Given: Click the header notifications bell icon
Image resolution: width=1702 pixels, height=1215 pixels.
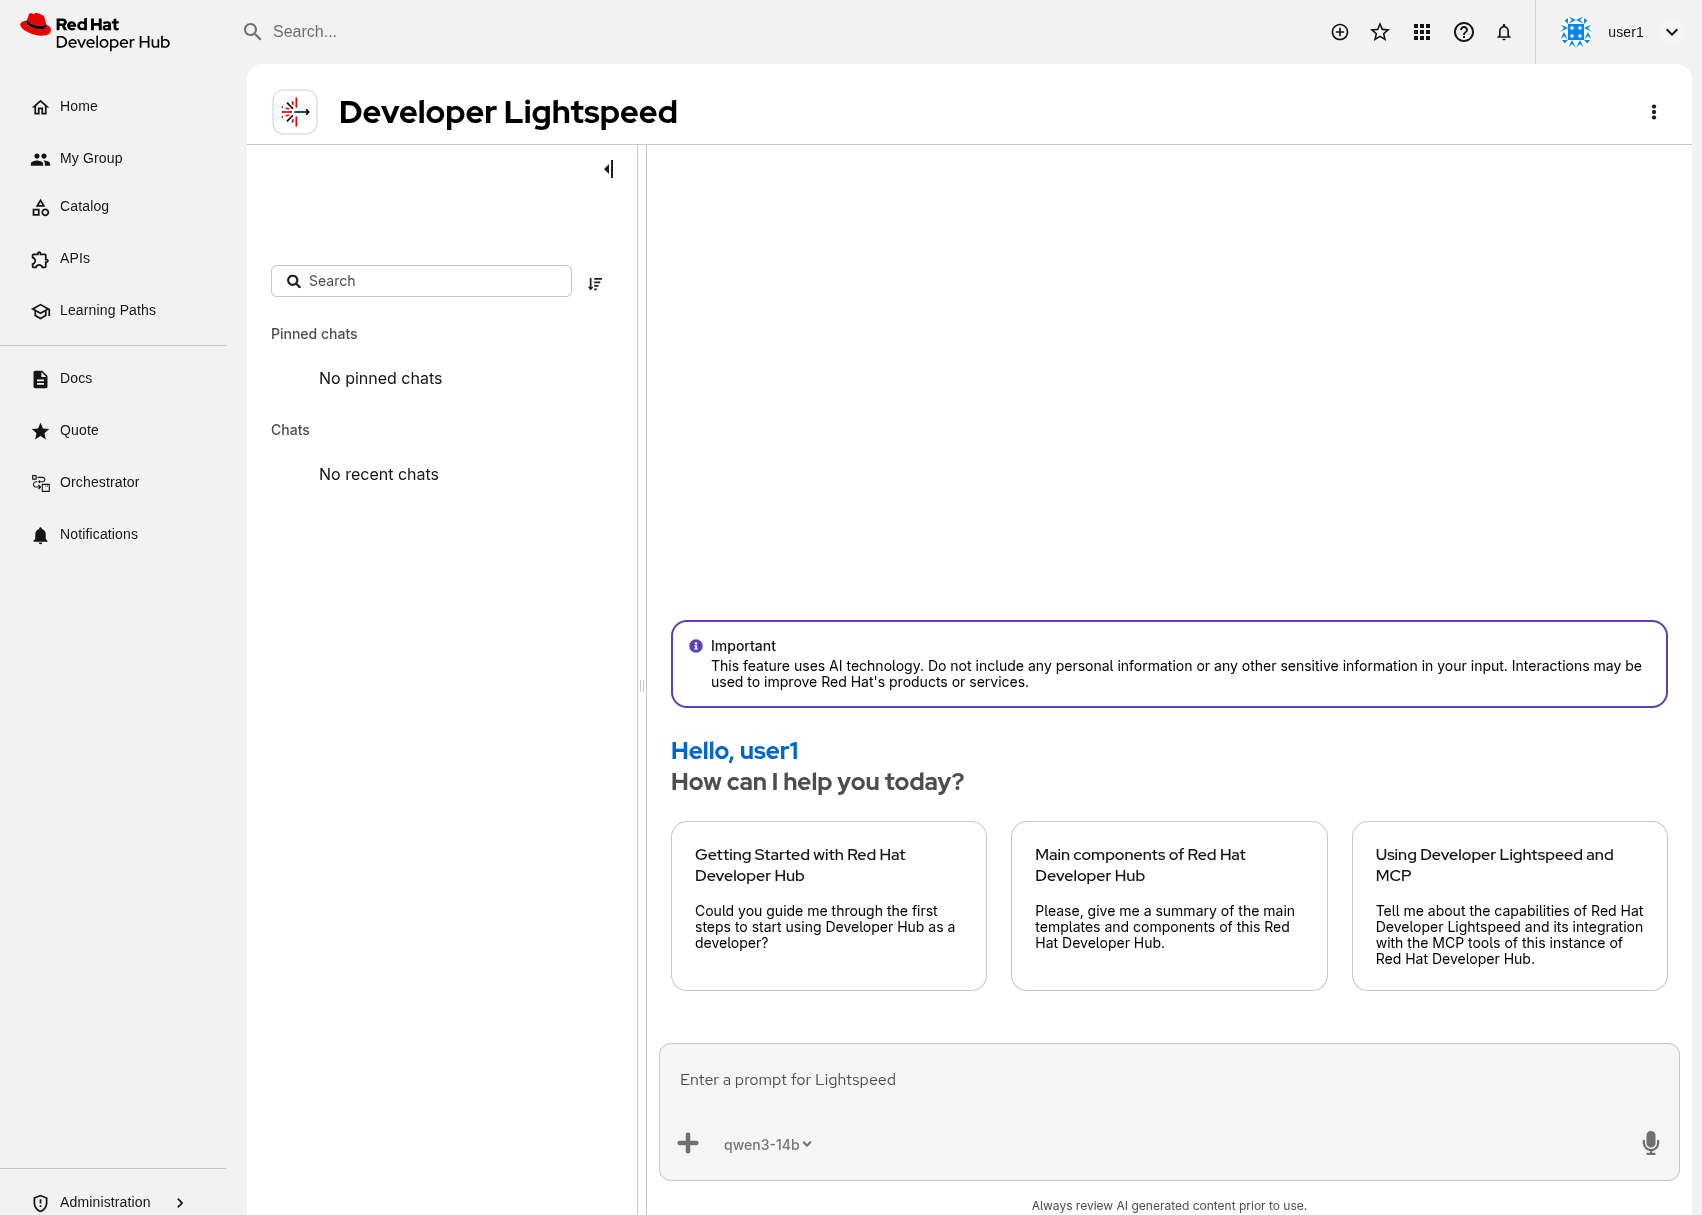Looking at the screenshot, I should click(1504, 32).
